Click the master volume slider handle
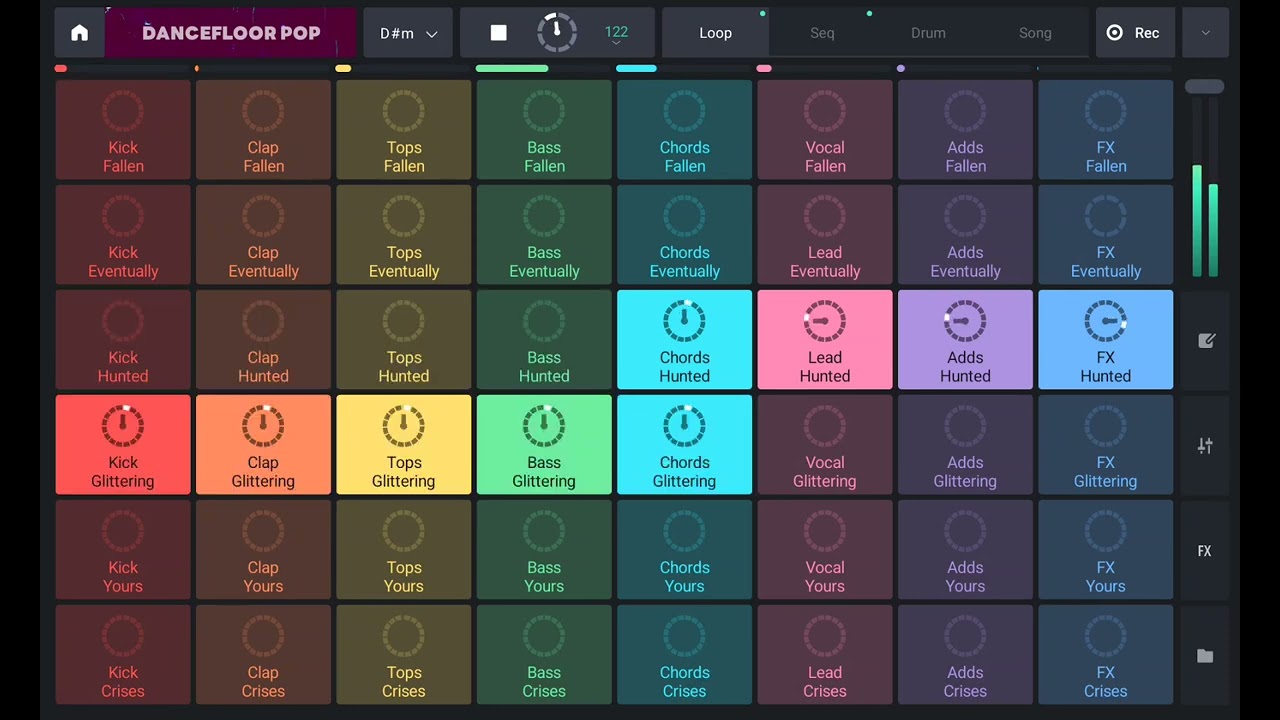Screen dimensions: 1280x720 pos(1205,87)
